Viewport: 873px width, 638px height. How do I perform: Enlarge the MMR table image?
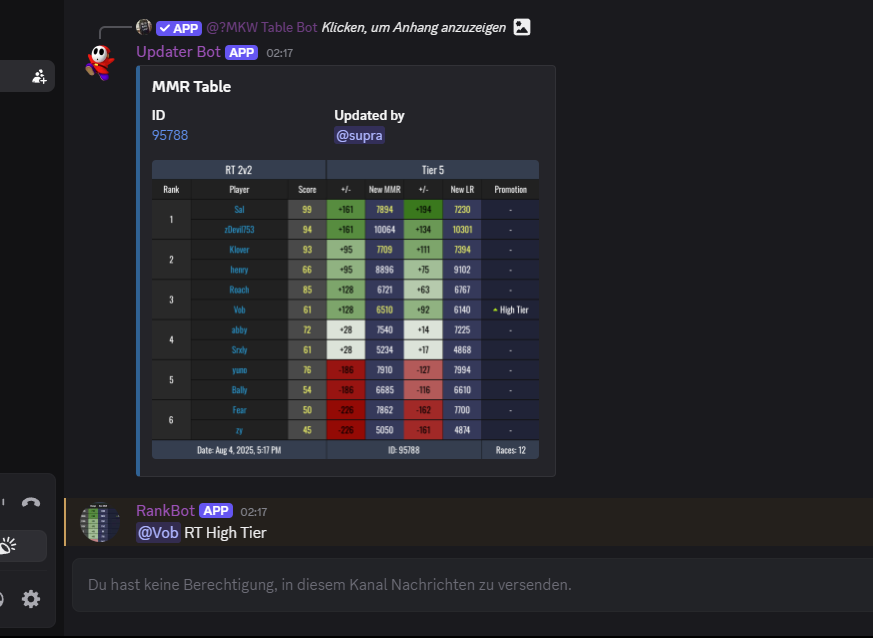click(345, 310)
